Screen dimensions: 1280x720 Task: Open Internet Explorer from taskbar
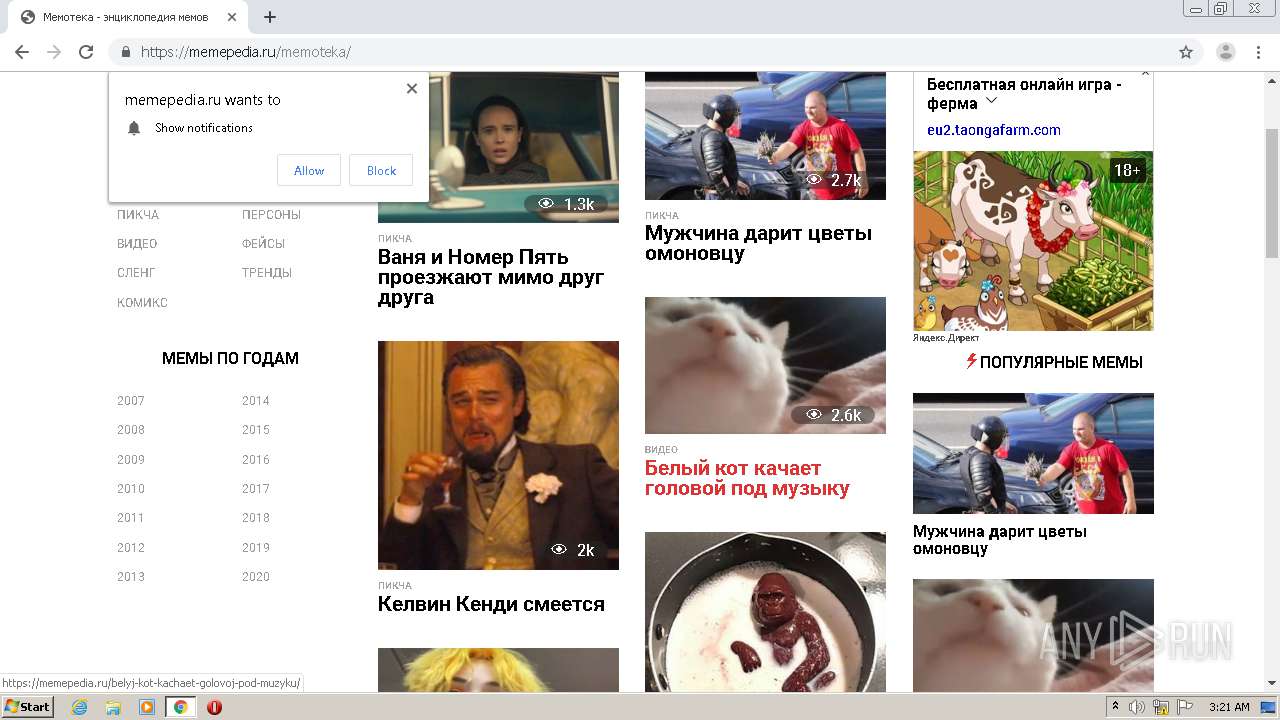coord(79,707)
